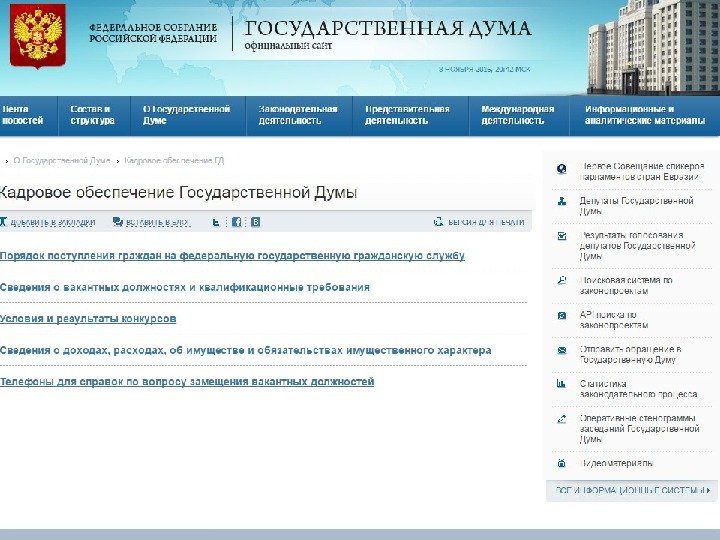Open the Законодательная деятельность menu
This screenshot has height=540, width=720.
pyautogui.click(x=298, y=115)
